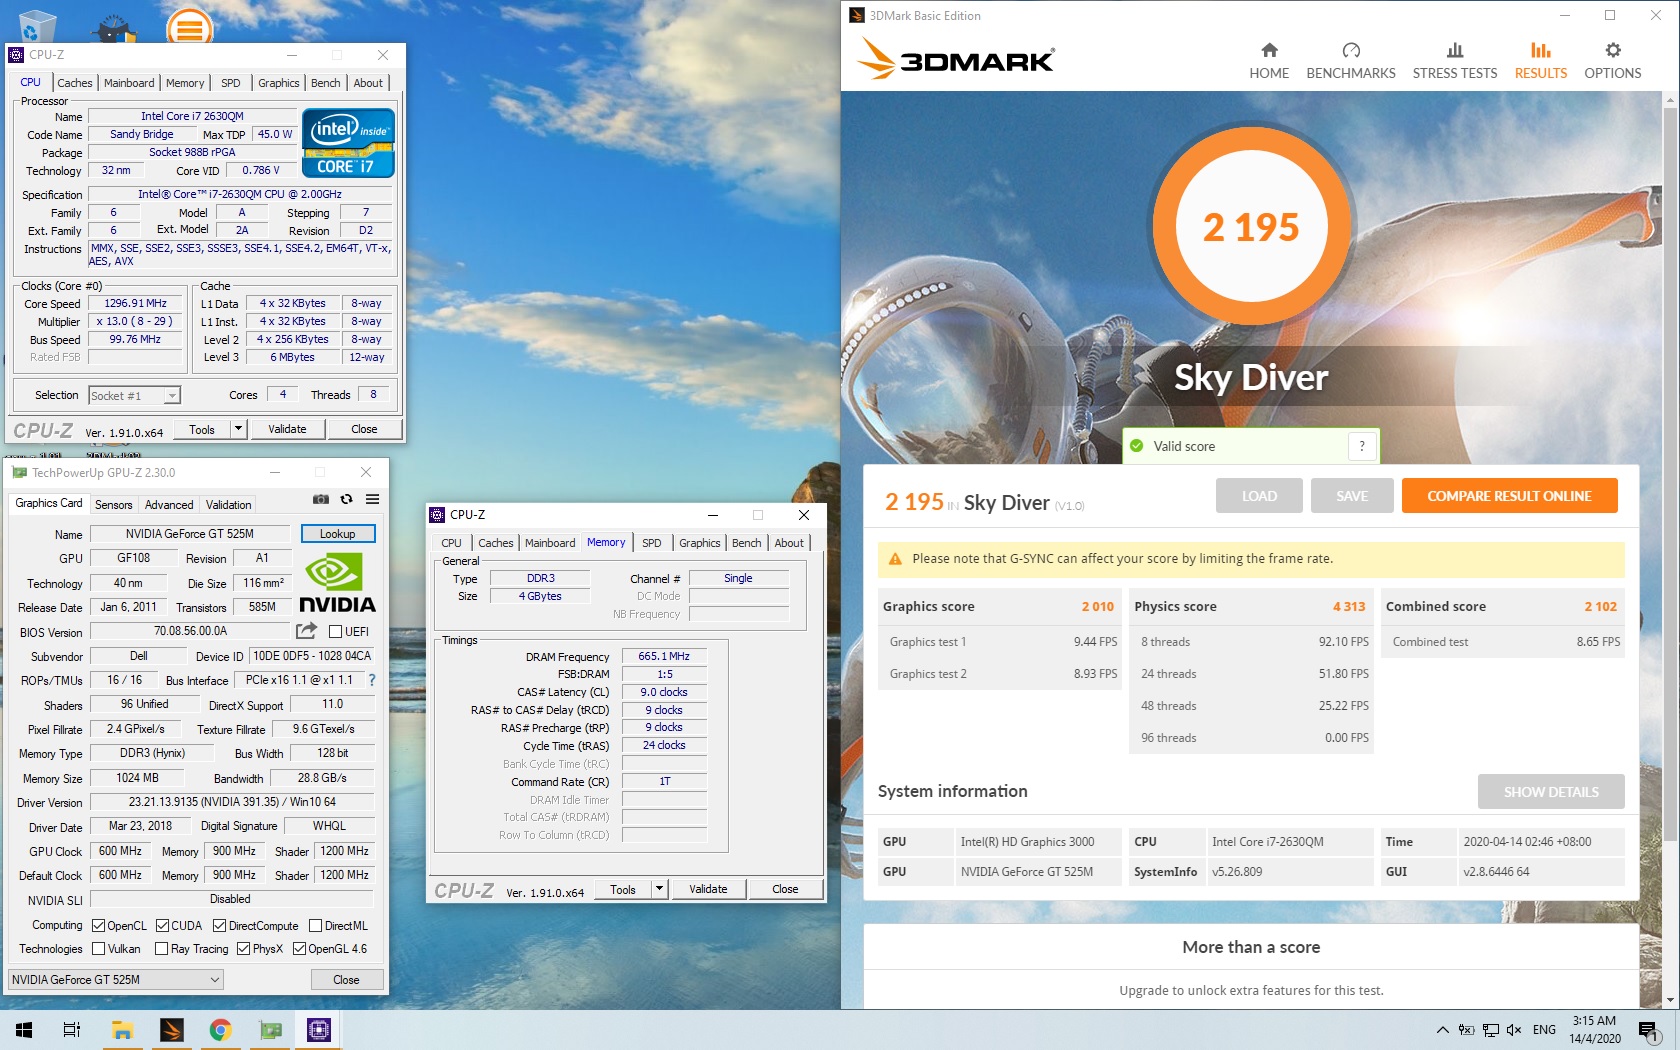1680x1050 pixels.
Task: Toggle the DirectCompute checkbox
Action: pos(219,926)
